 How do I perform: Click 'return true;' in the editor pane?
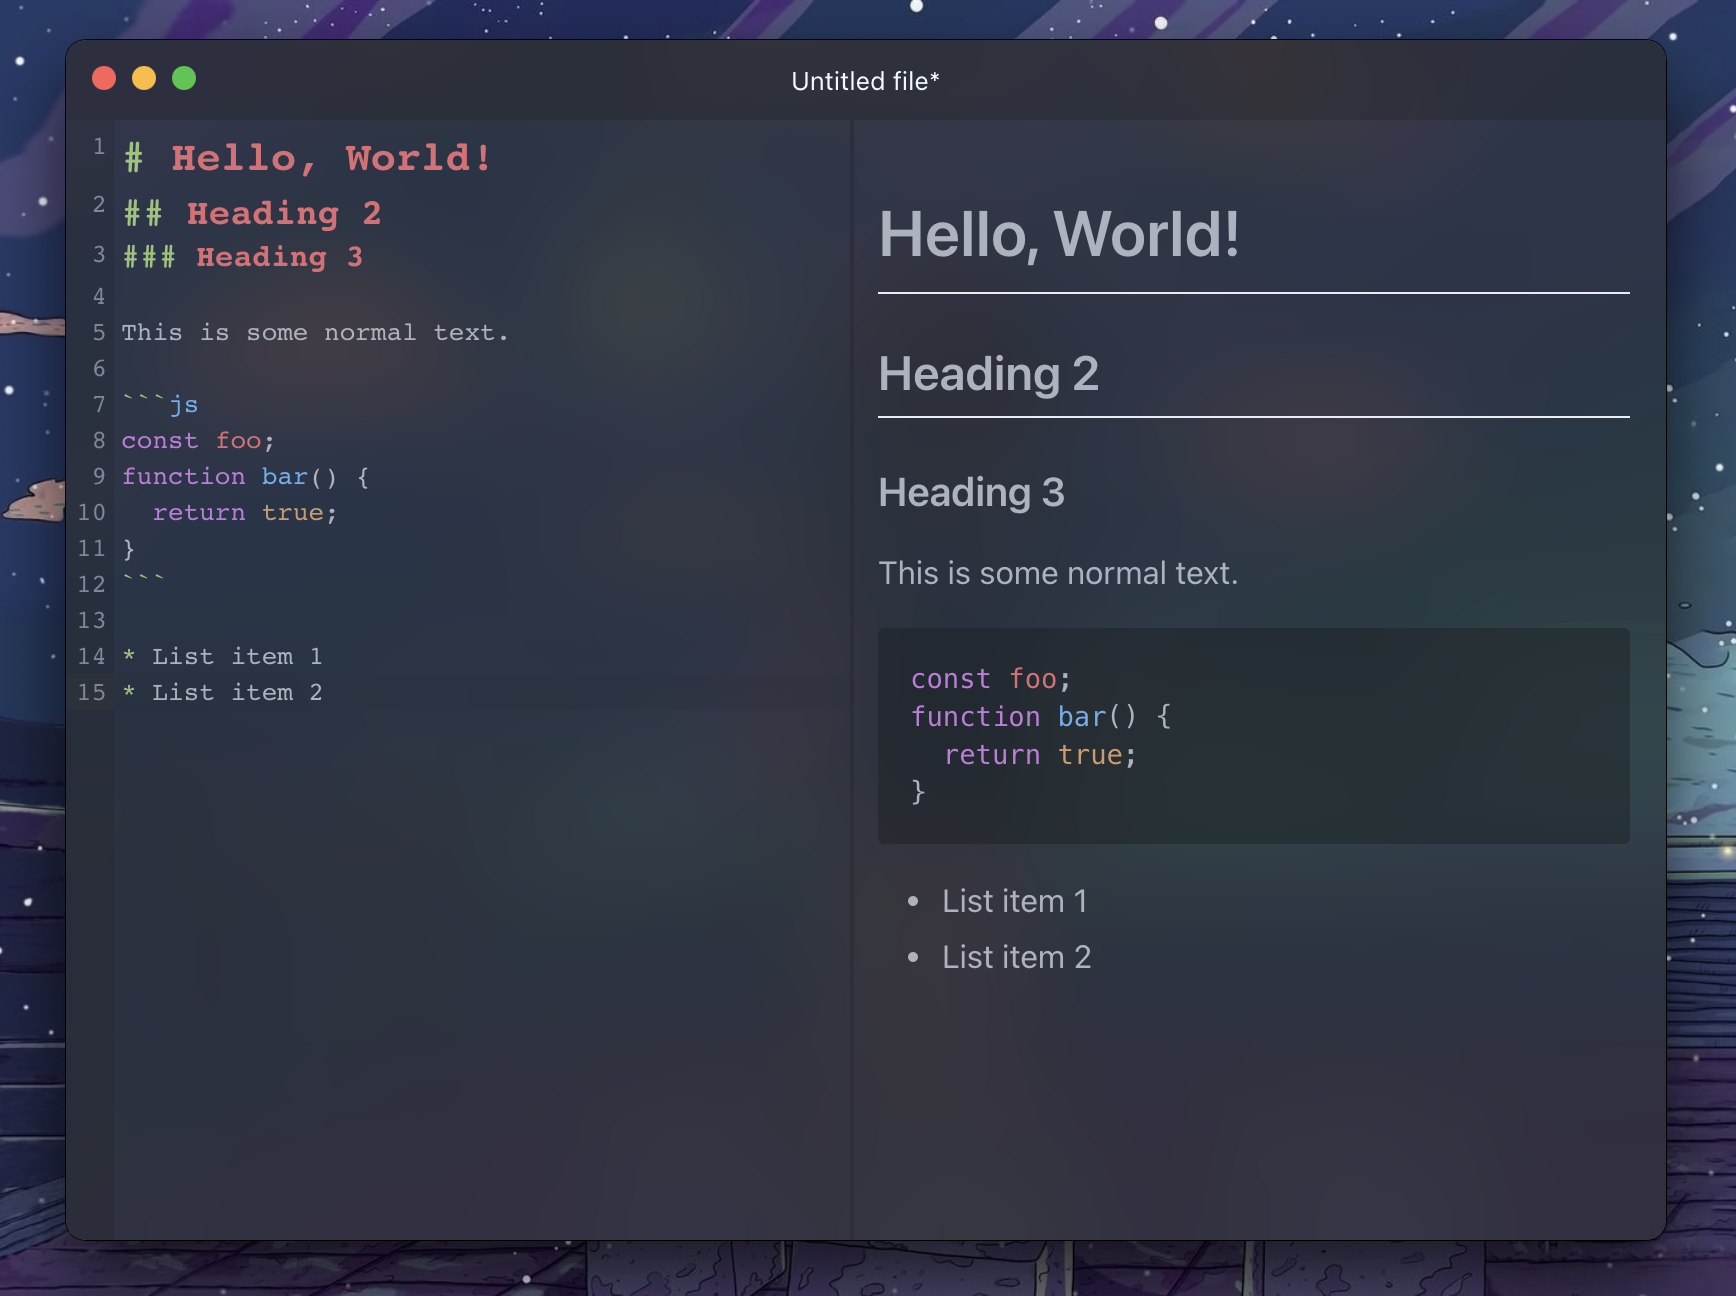pyautogui.click(x=245, y=512)
